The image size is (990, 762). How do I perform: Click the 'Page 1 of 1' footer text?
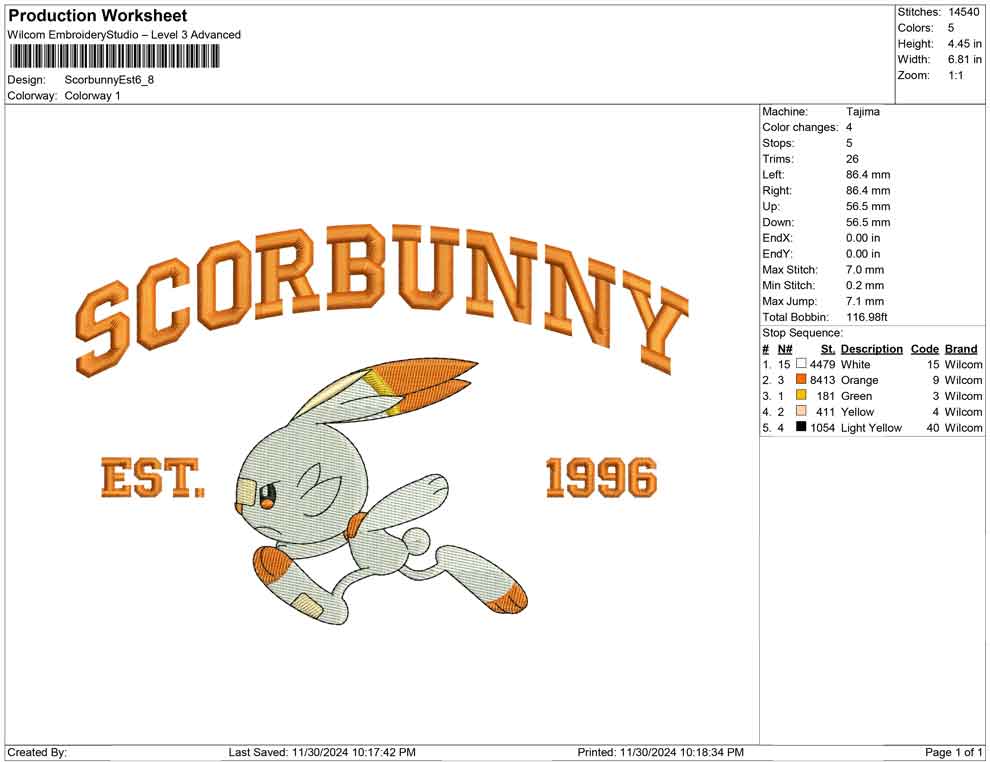[953, 752]
